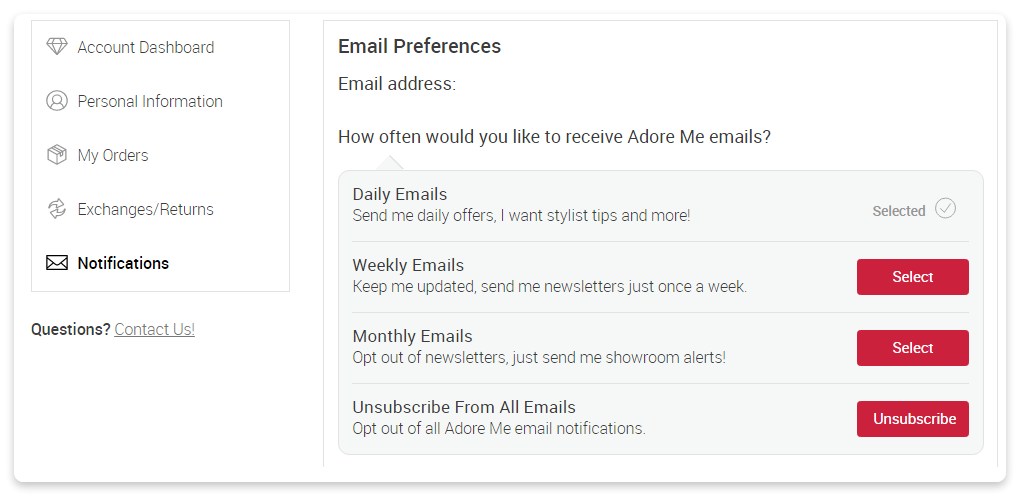The image size is (1020, 496).
Task: Click the envelope icon beside Notifications
Action: (57, 263)
